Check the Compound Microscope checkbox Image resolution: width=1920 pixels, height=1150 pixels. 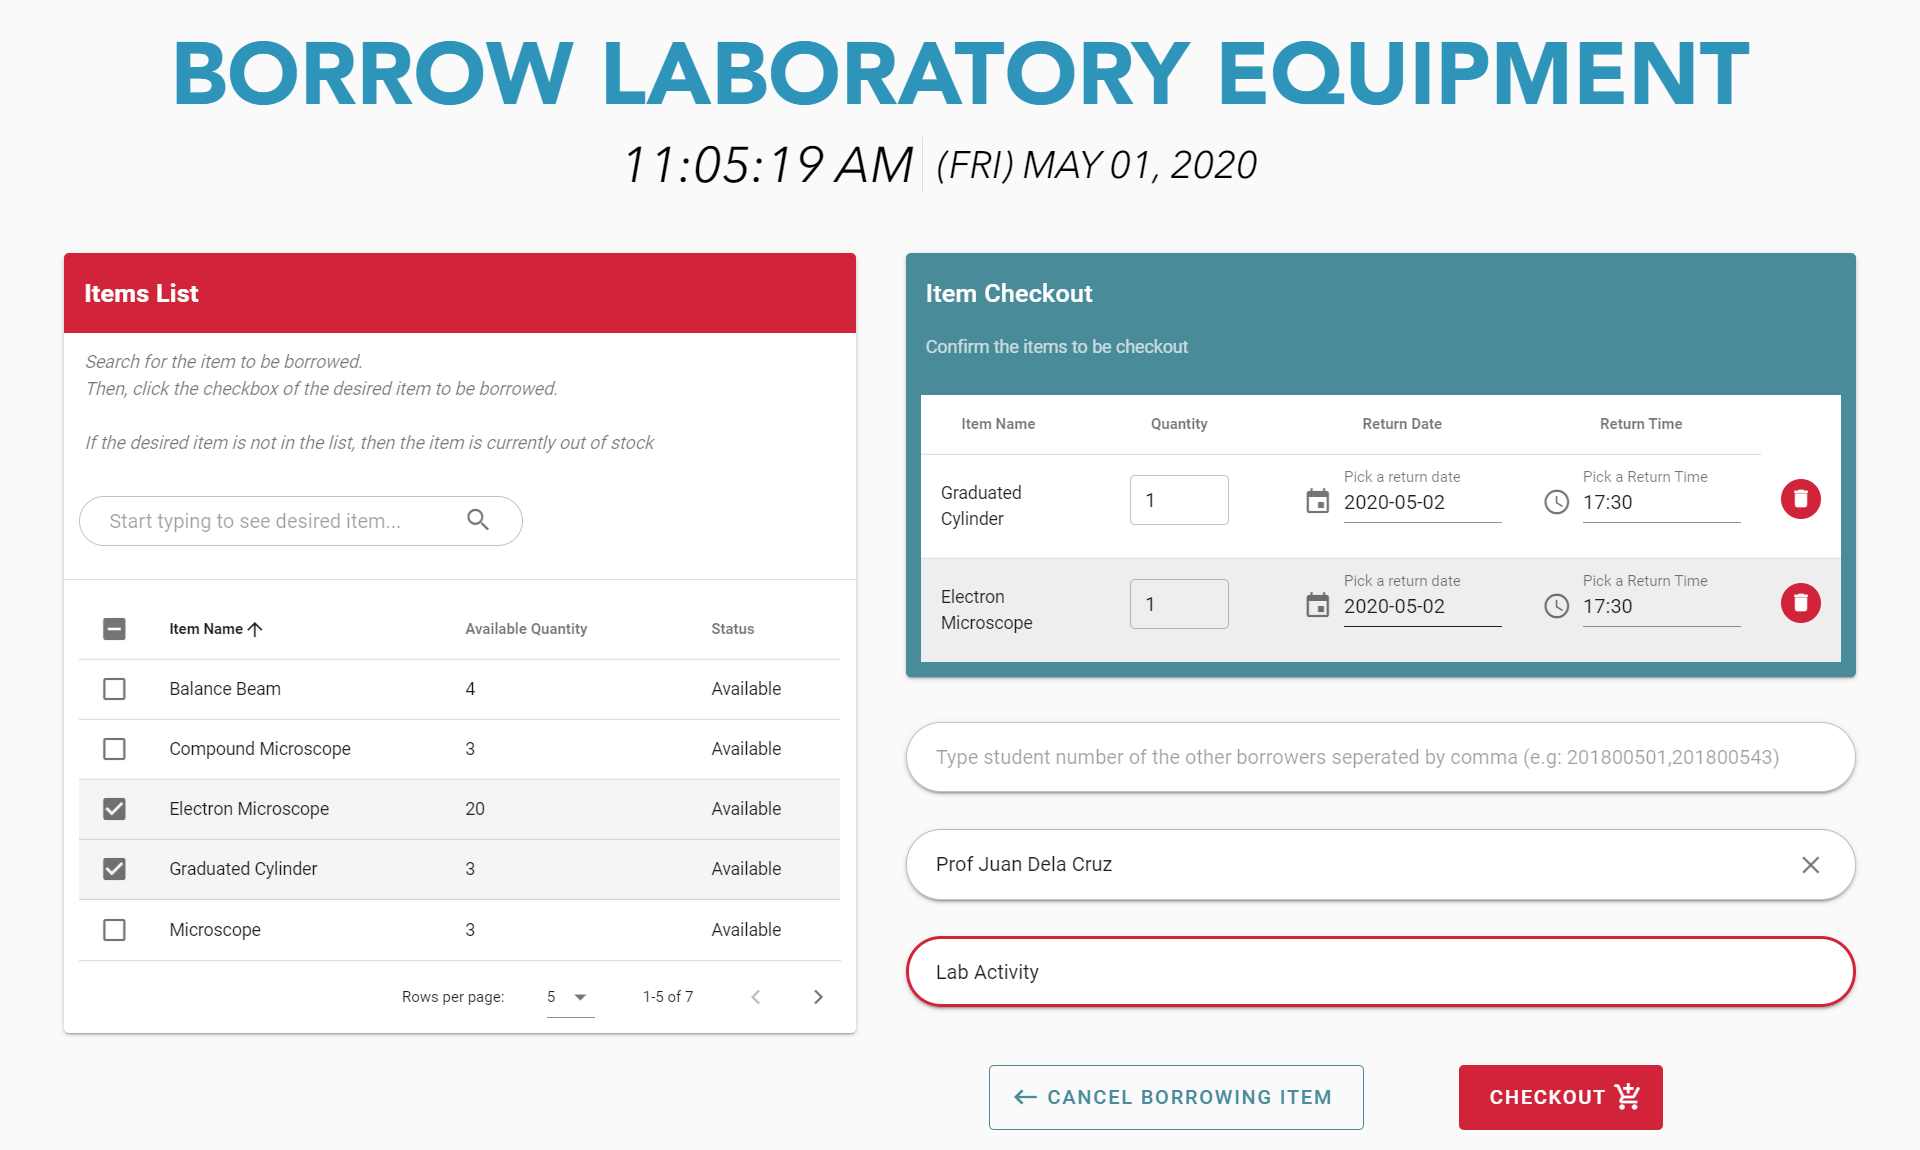click(x=115, y=749)
